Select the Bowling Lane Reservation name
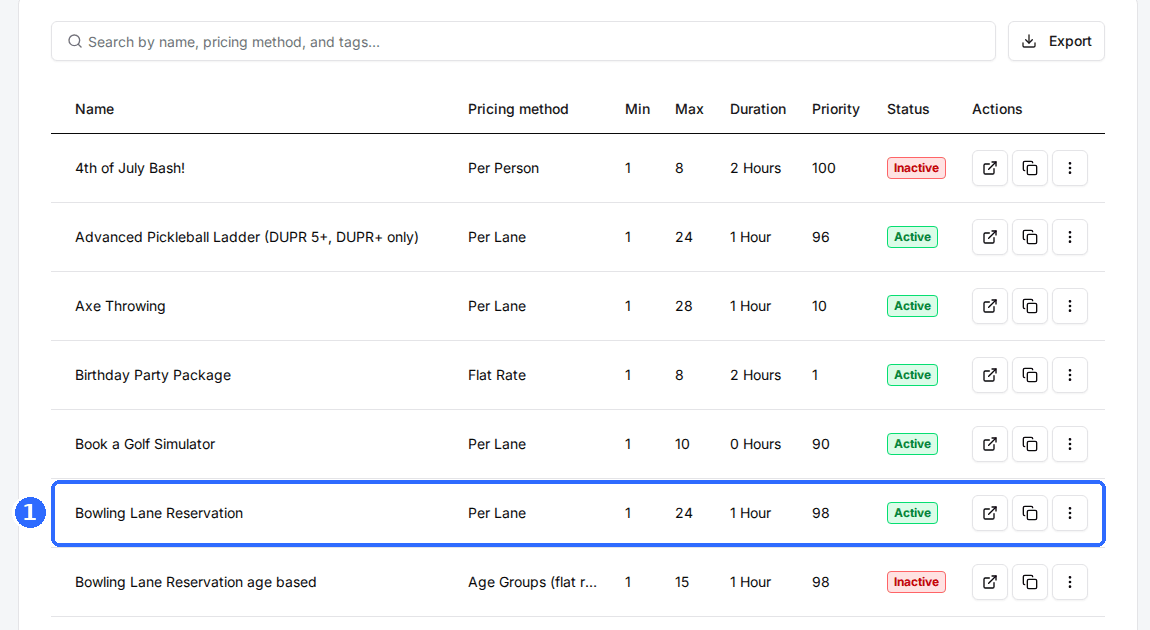This screenshot has width=1150, height=630. click(158, 513)
